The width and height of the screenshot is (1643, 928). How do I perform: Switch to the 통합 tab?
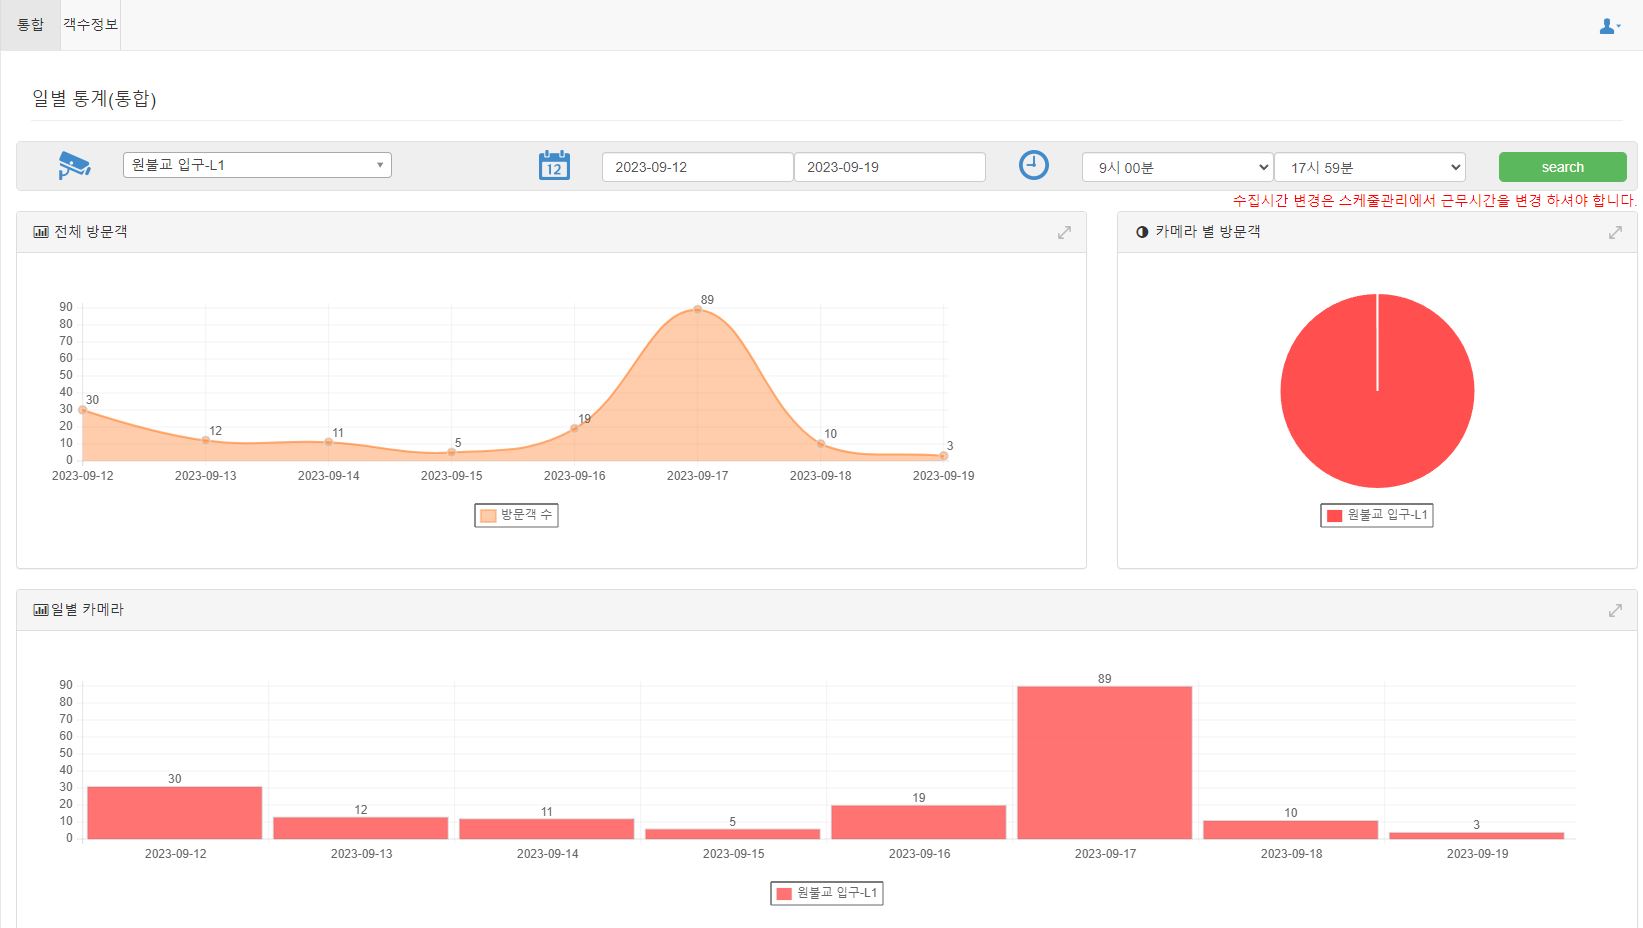tap(30, 24)
